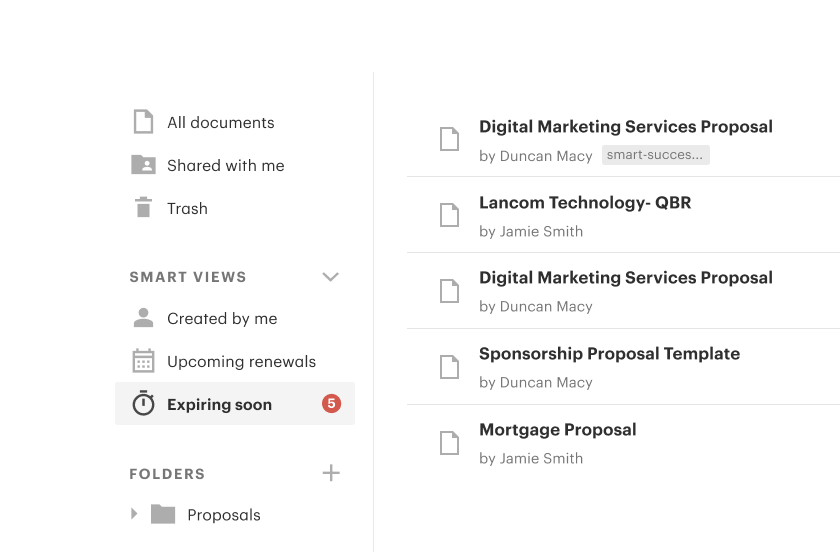Select the Upcoming renewals label
The height and width of the screenshot is (552, 840).
[241, 361]
